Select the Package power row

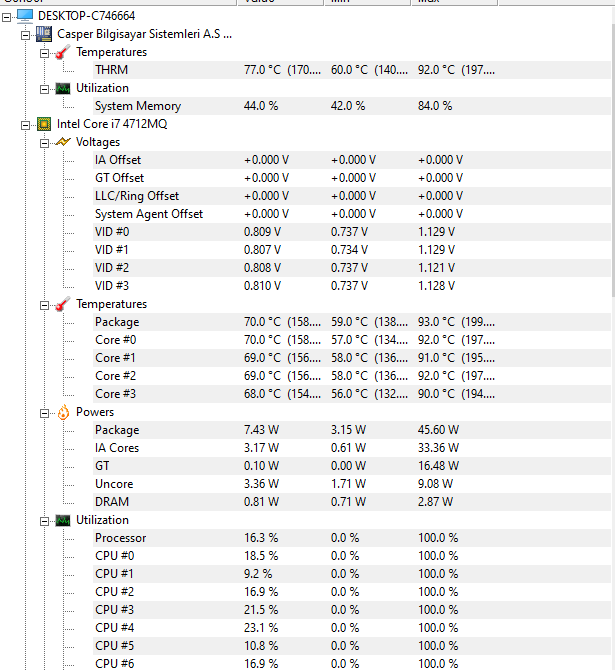coord(117,430)
